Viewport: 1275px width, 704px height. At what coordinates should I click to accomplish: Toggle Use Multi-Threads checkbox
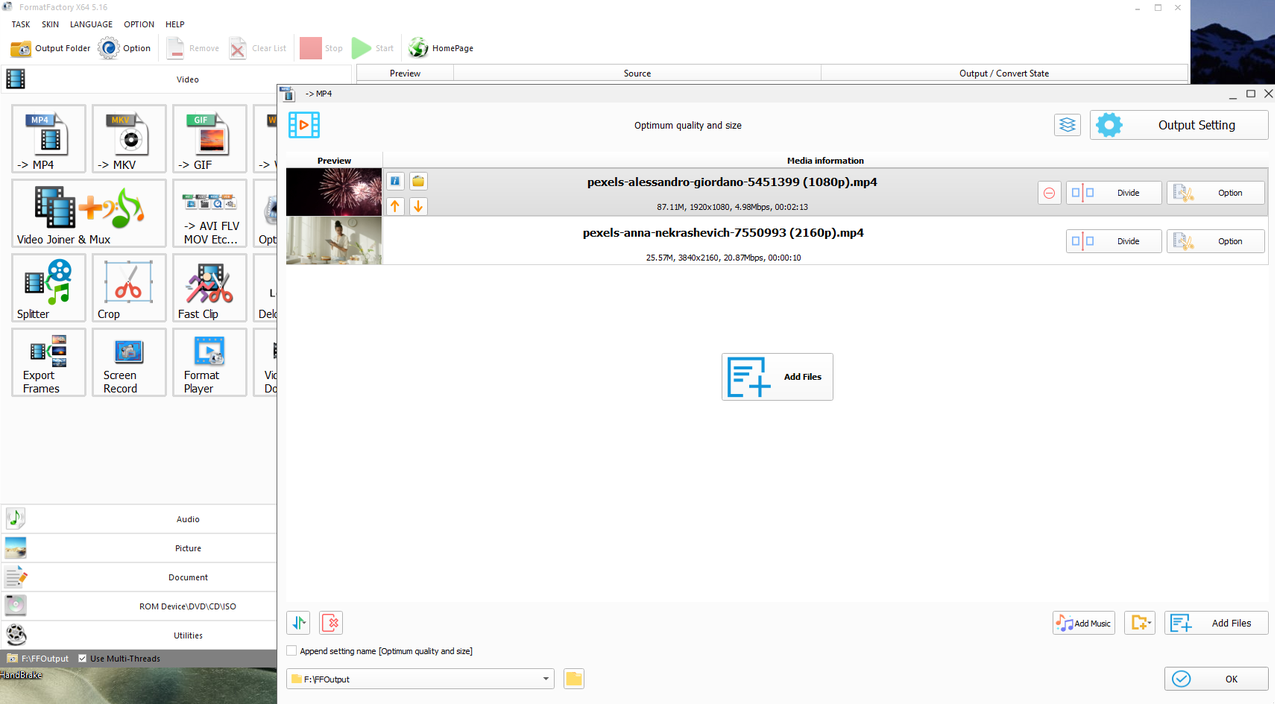(x=83, y=658)
